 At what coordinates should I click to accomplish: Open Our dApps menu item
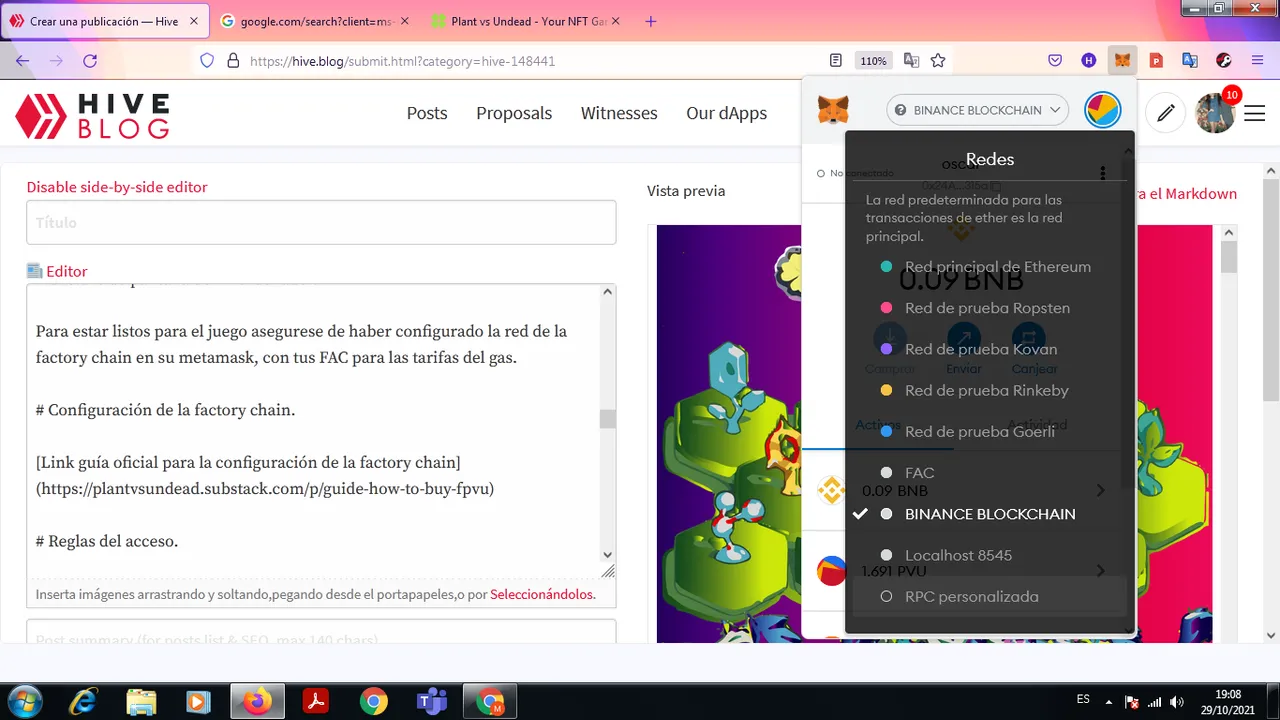(x=727, y=113)
